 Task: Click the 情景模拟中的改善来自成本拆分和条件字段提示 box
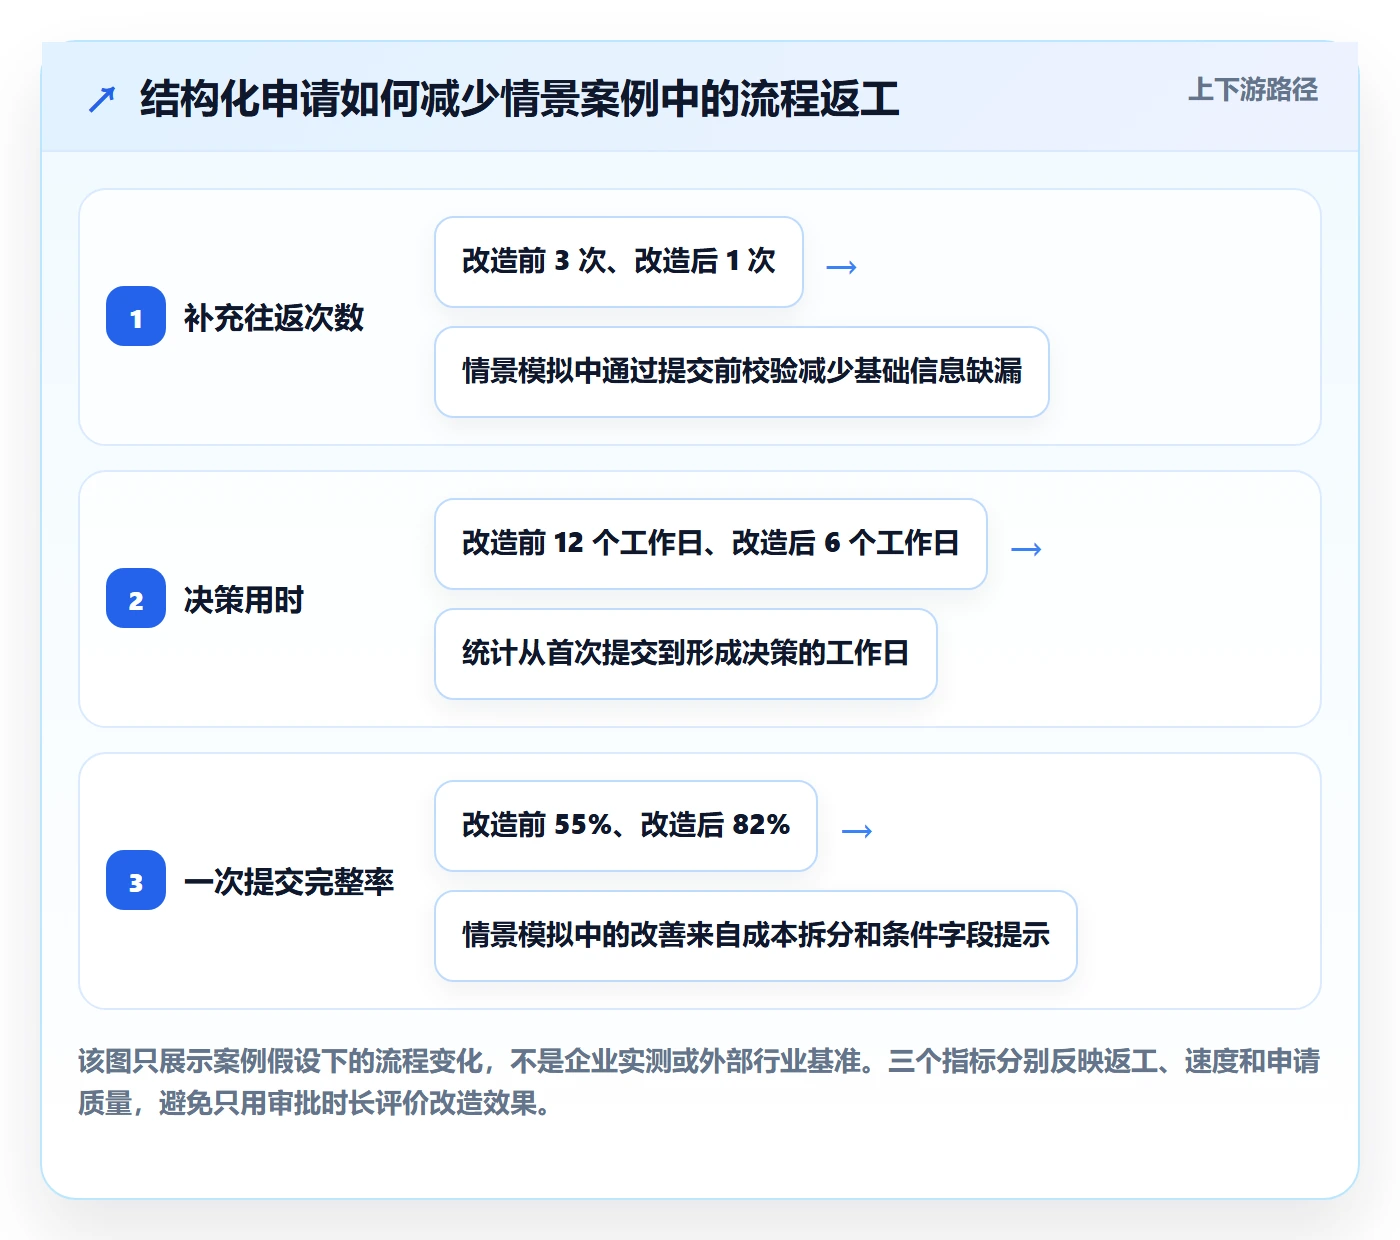point(756,936)
